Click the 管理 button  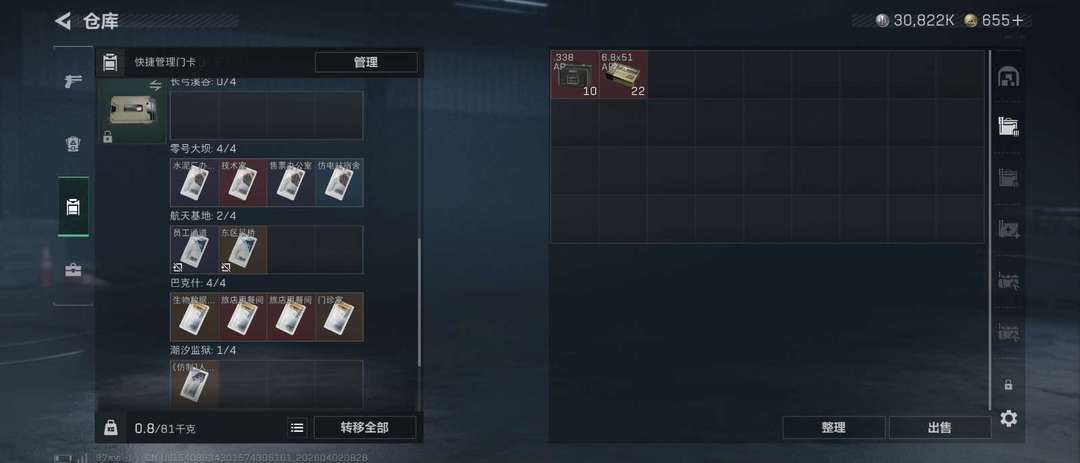pyautogui.click(x=366, y=62)
